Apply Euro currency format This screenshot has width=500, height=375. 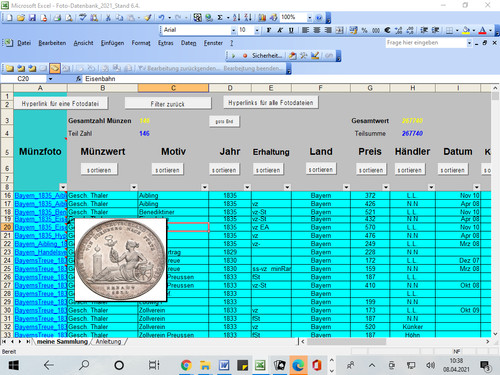click(387, 30)
